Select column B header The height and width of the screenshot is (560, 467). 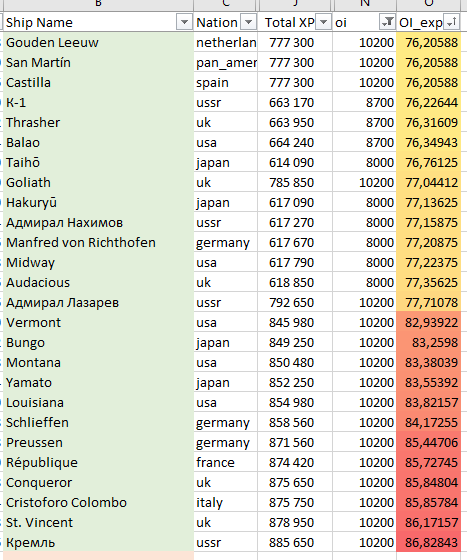(x=98, y=4)
